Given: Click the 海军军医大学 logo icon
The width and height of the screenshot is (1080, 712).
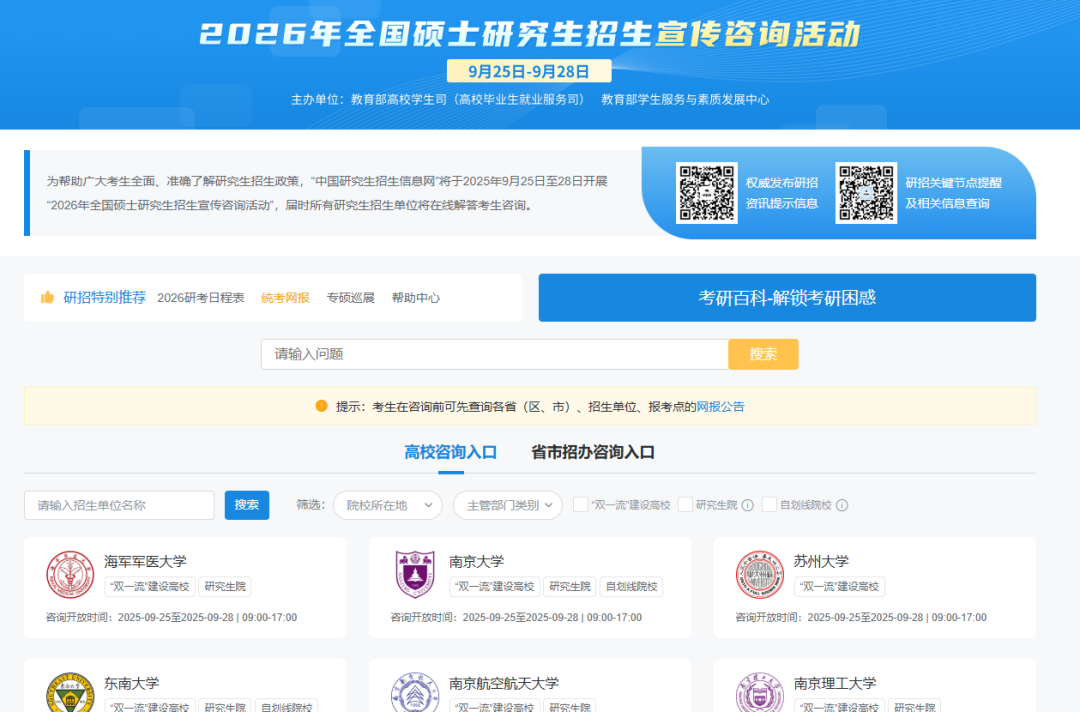Looking at the screenshot, I should [x=70, y=575].
